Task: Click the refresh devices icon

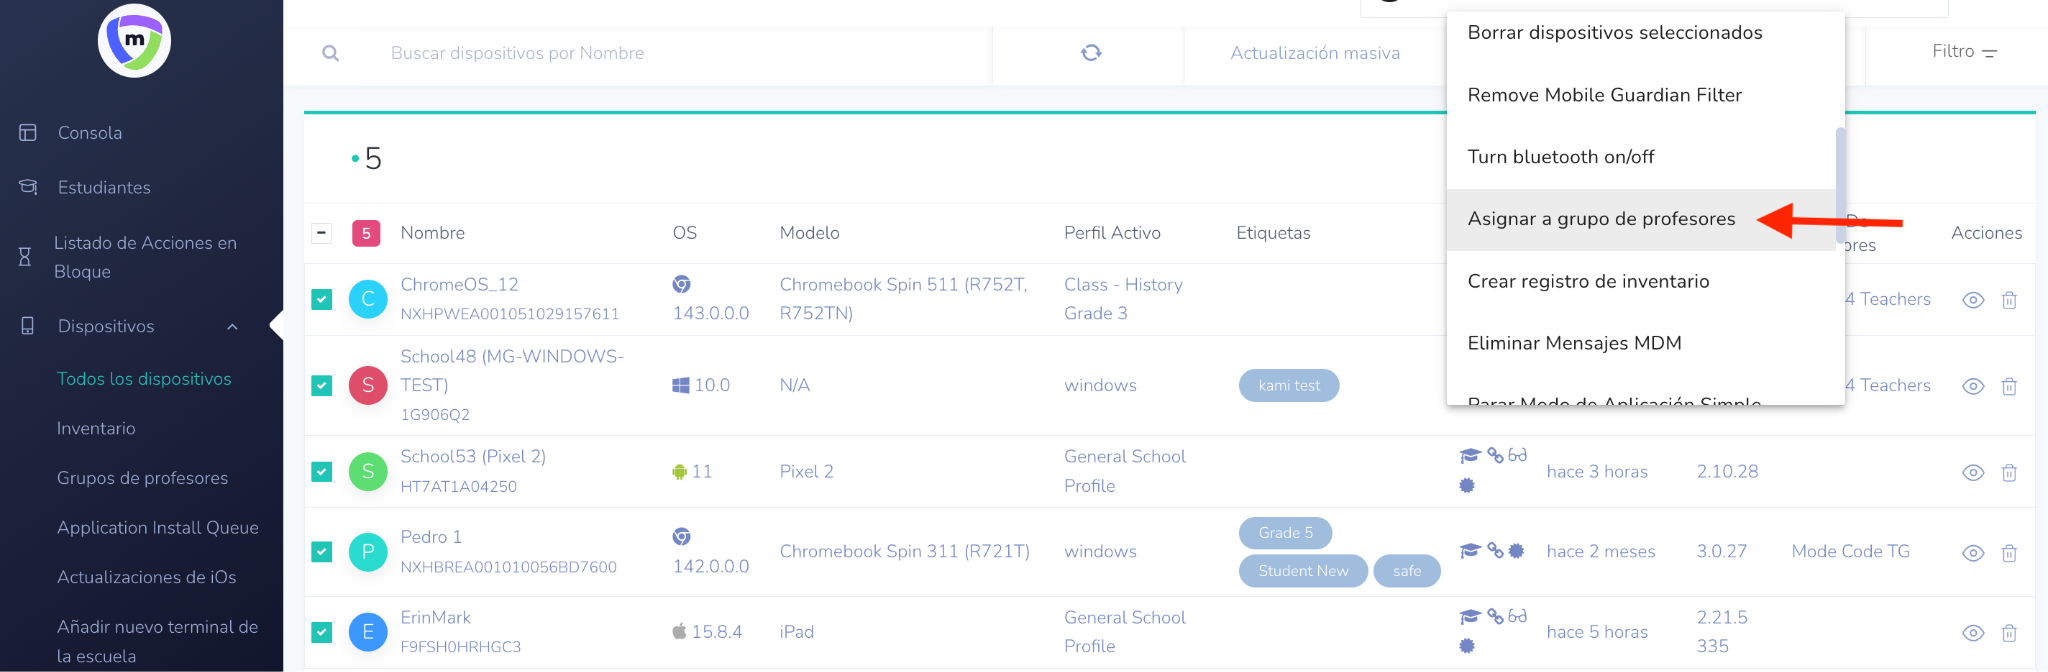Action: point(1091,53)
